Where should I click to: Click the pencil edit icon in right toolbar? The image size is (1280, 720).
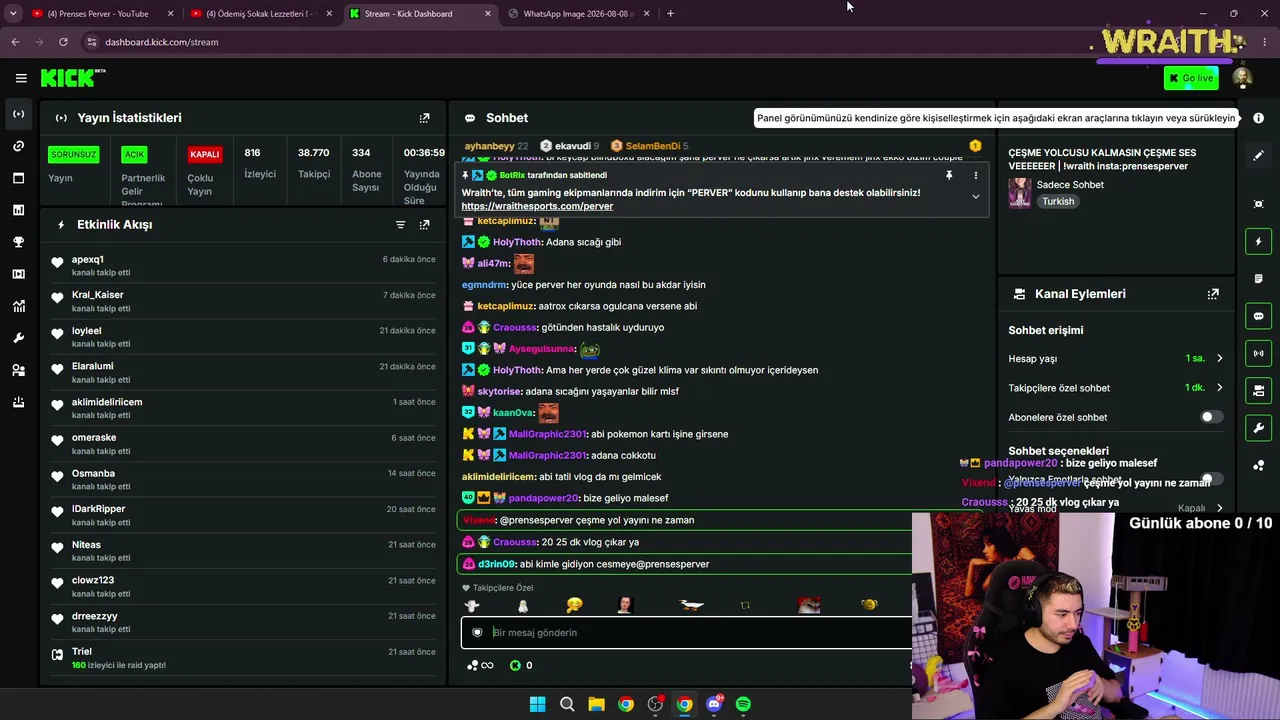1258,156
